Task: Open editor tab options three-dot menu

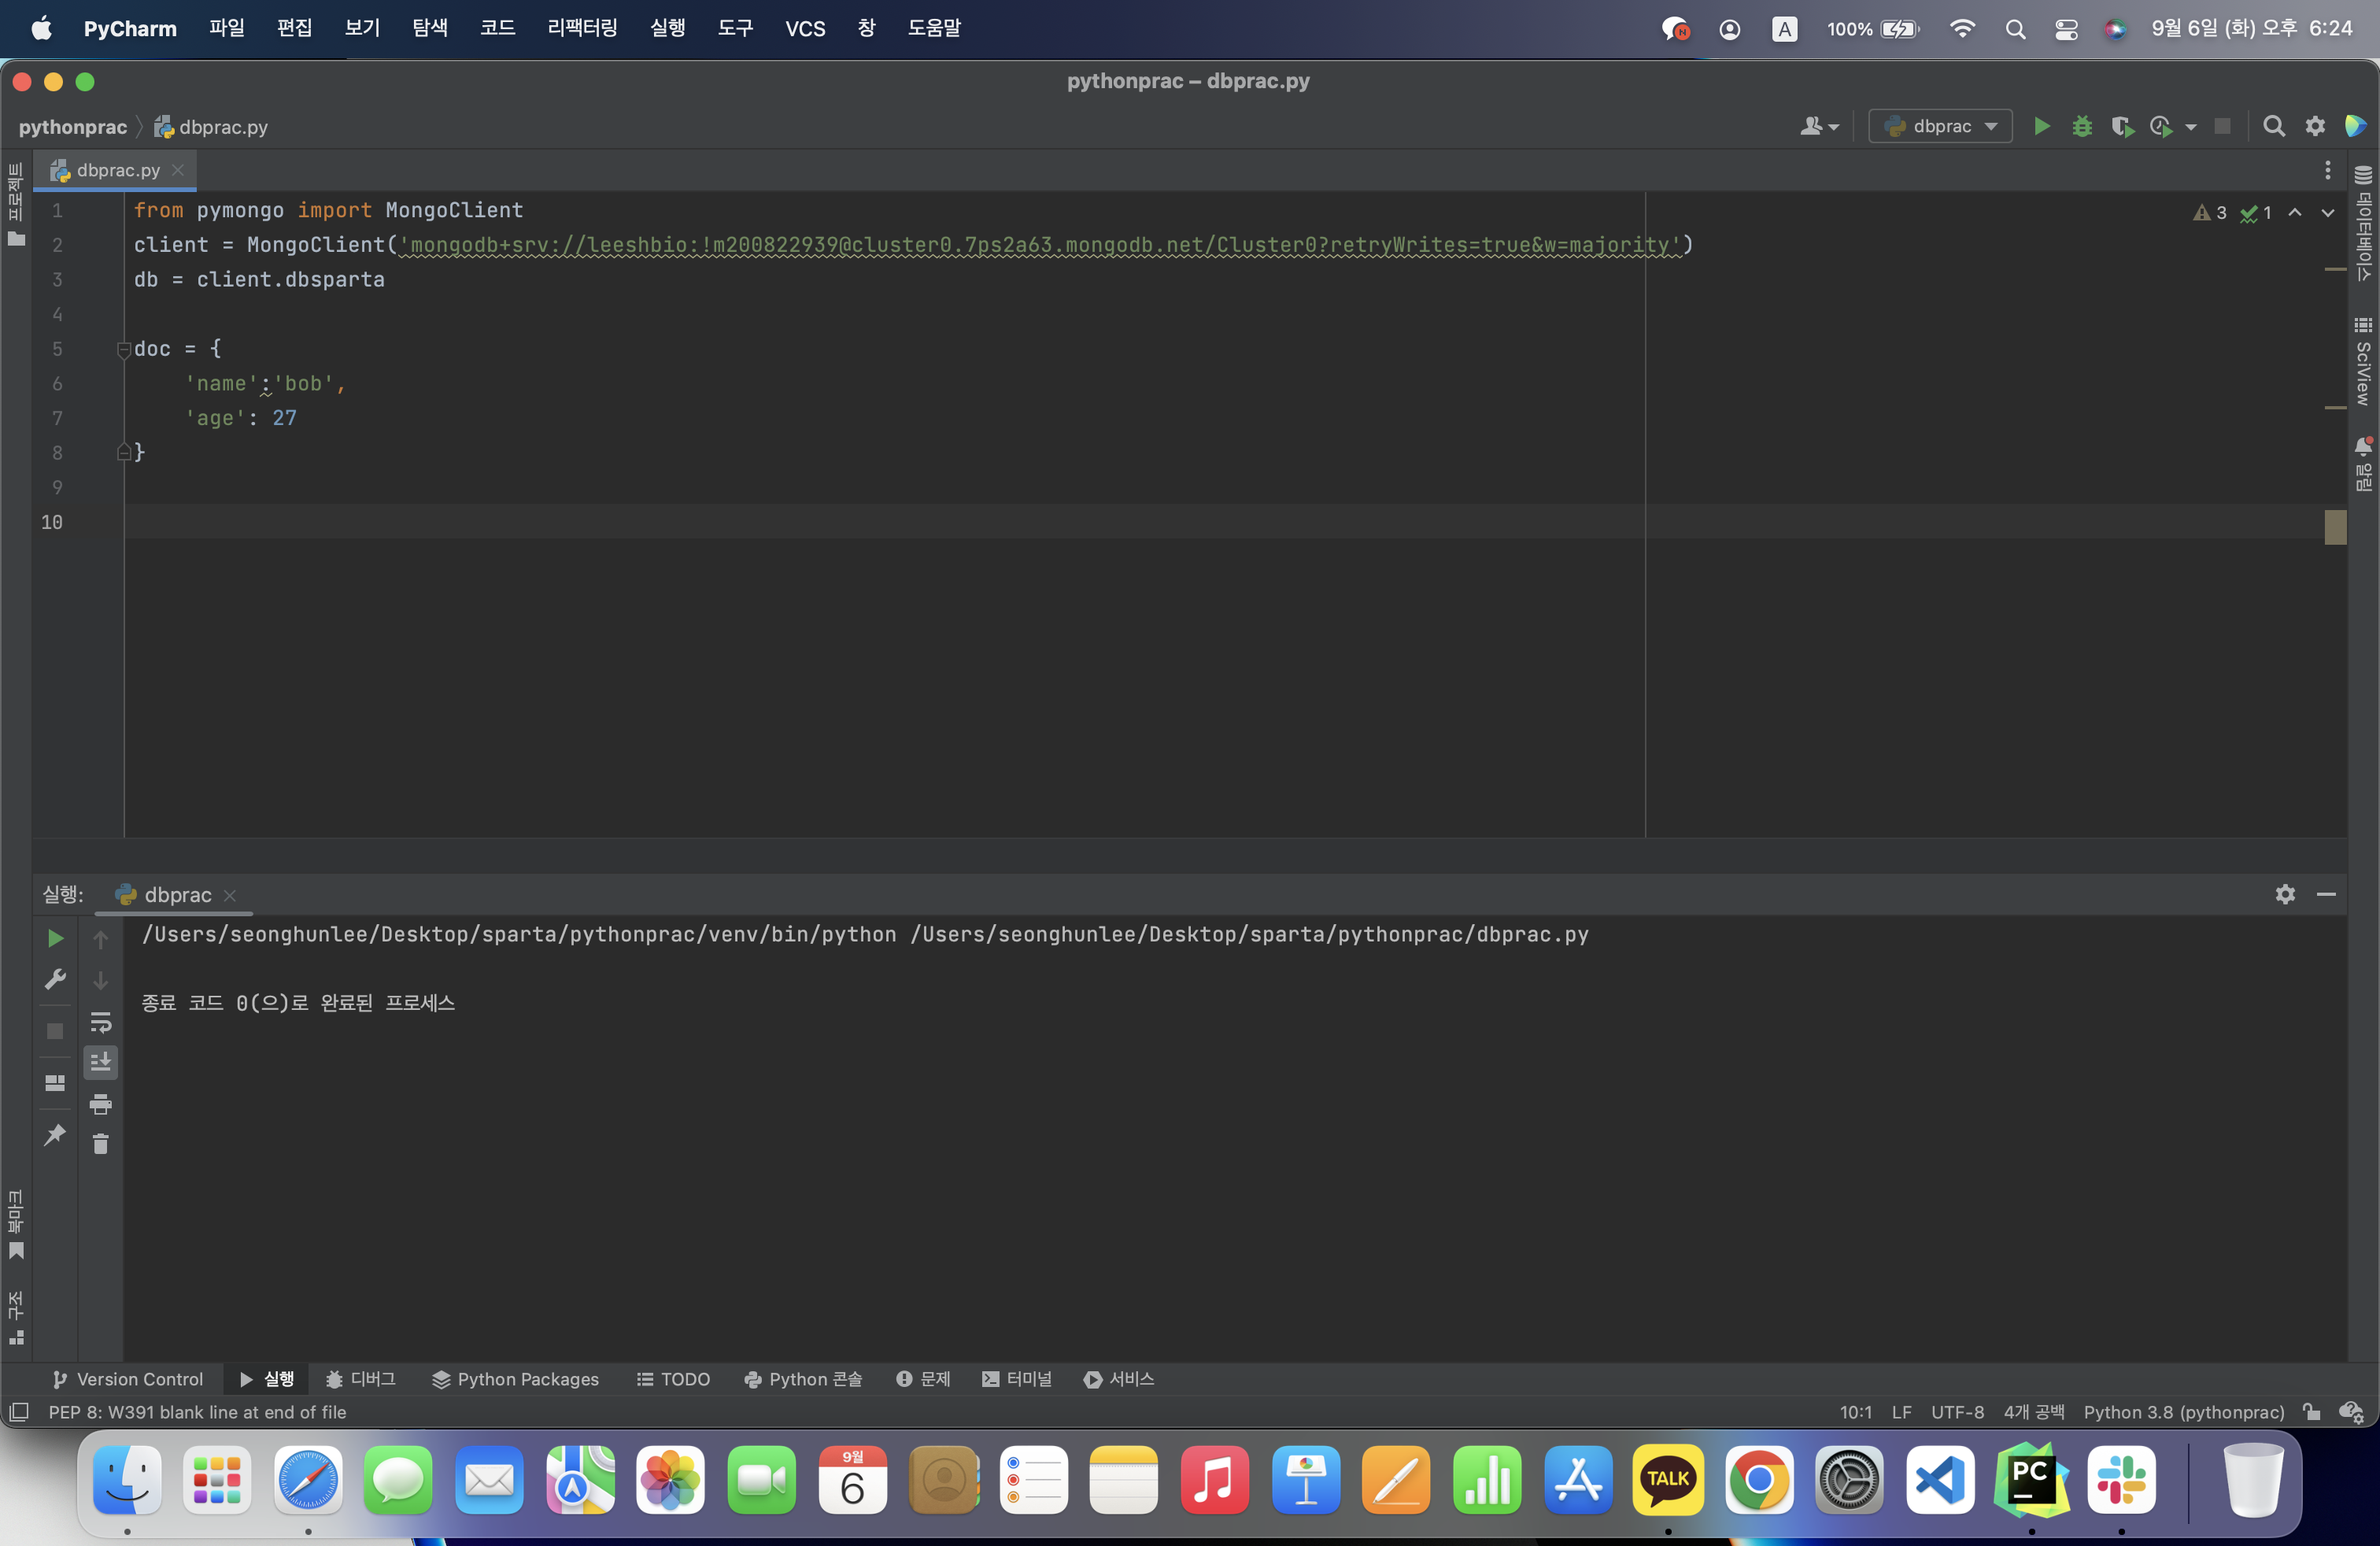Action: pos(2327,170)
